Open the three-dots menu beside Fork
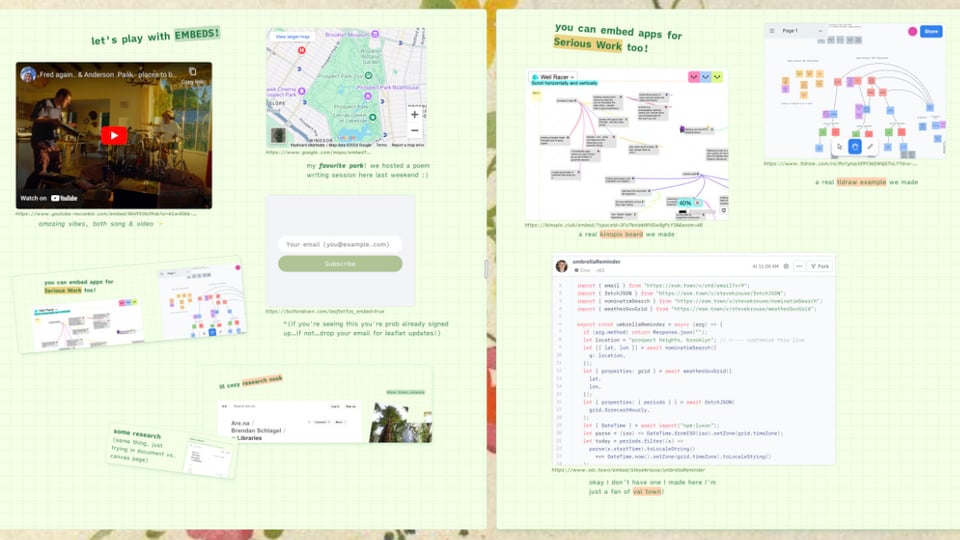960x540 pixels. [x=798, y=266]
